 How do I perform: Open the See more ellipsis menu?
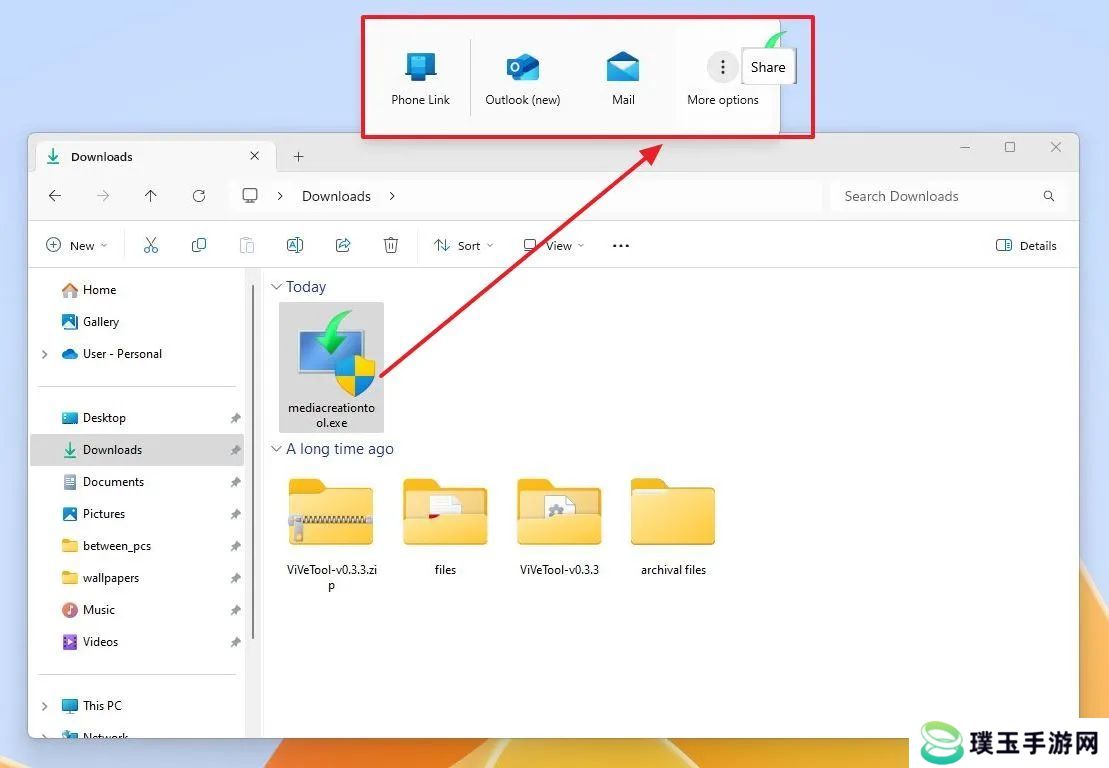coord(621,245)
